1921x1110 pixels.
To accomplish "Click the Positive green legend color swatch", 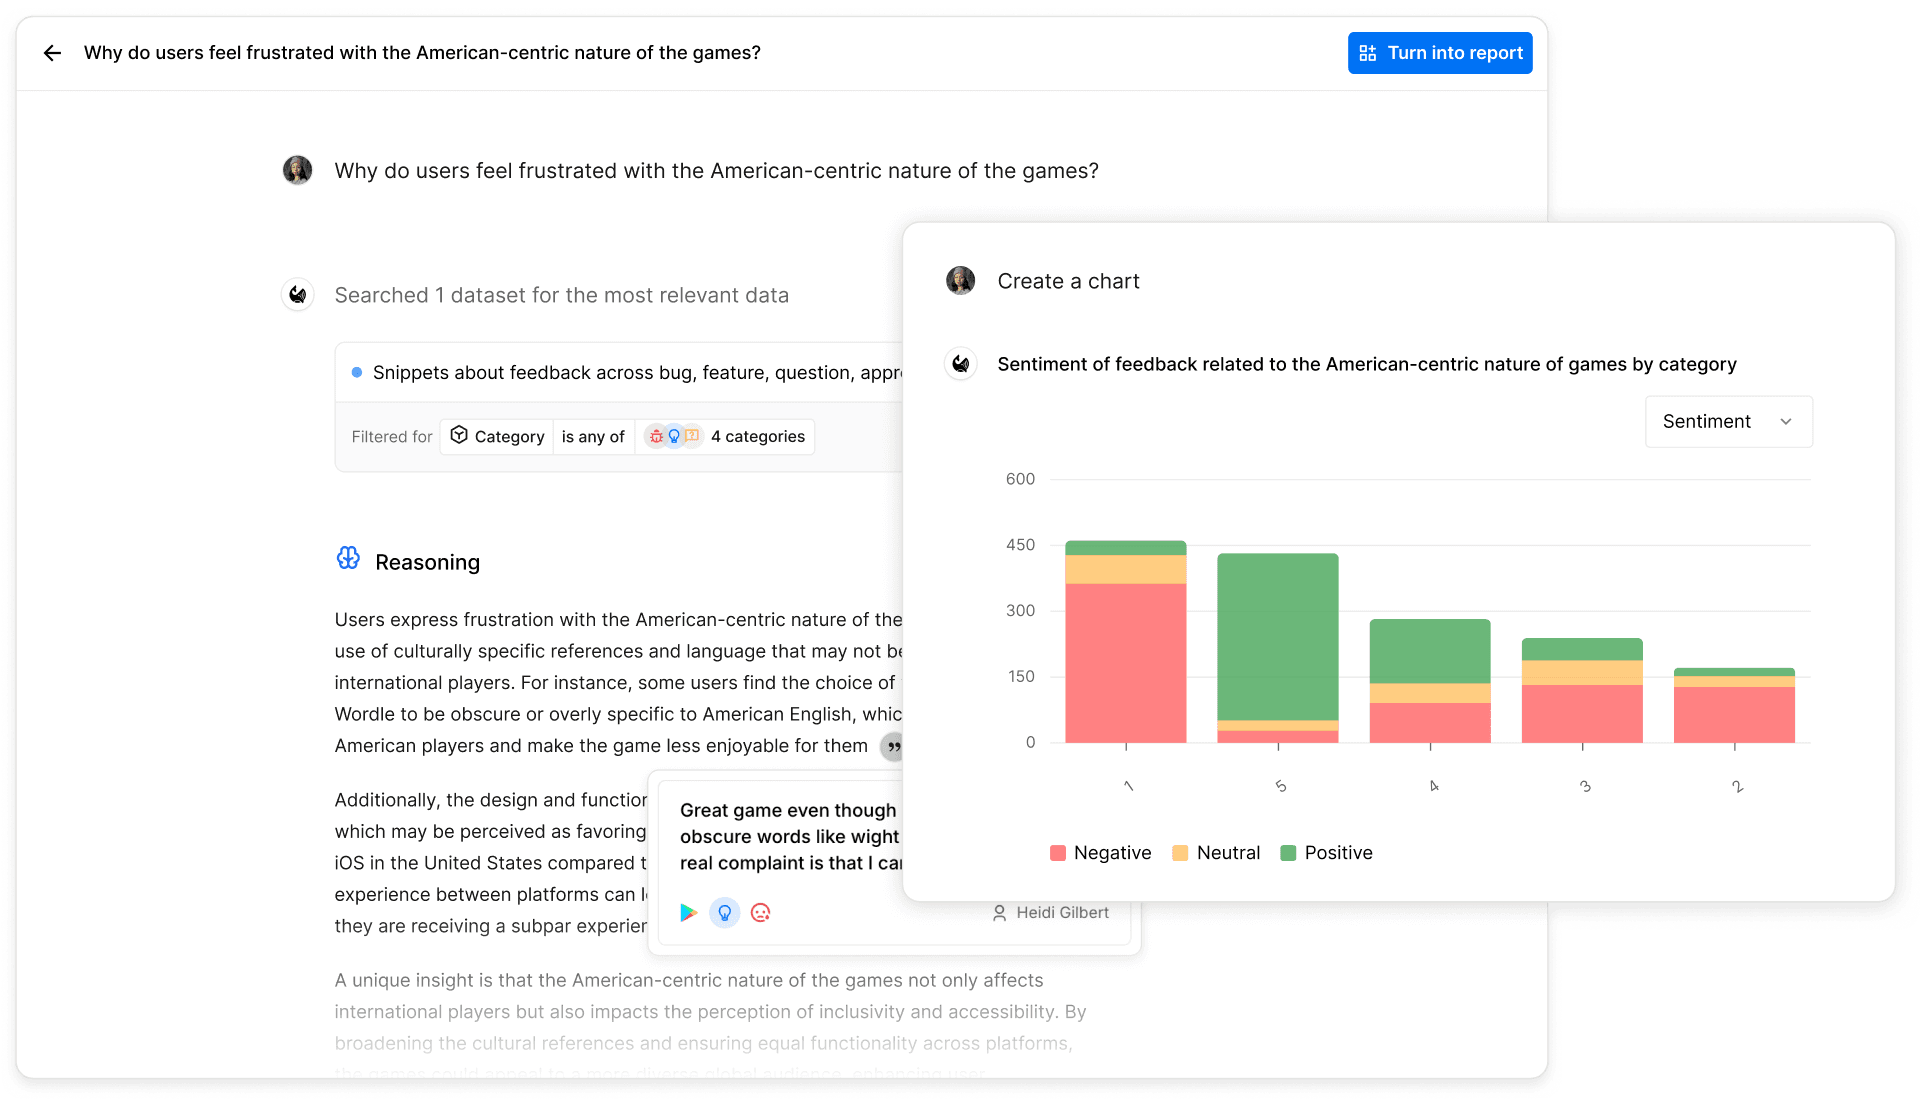I will [1289, 853].
